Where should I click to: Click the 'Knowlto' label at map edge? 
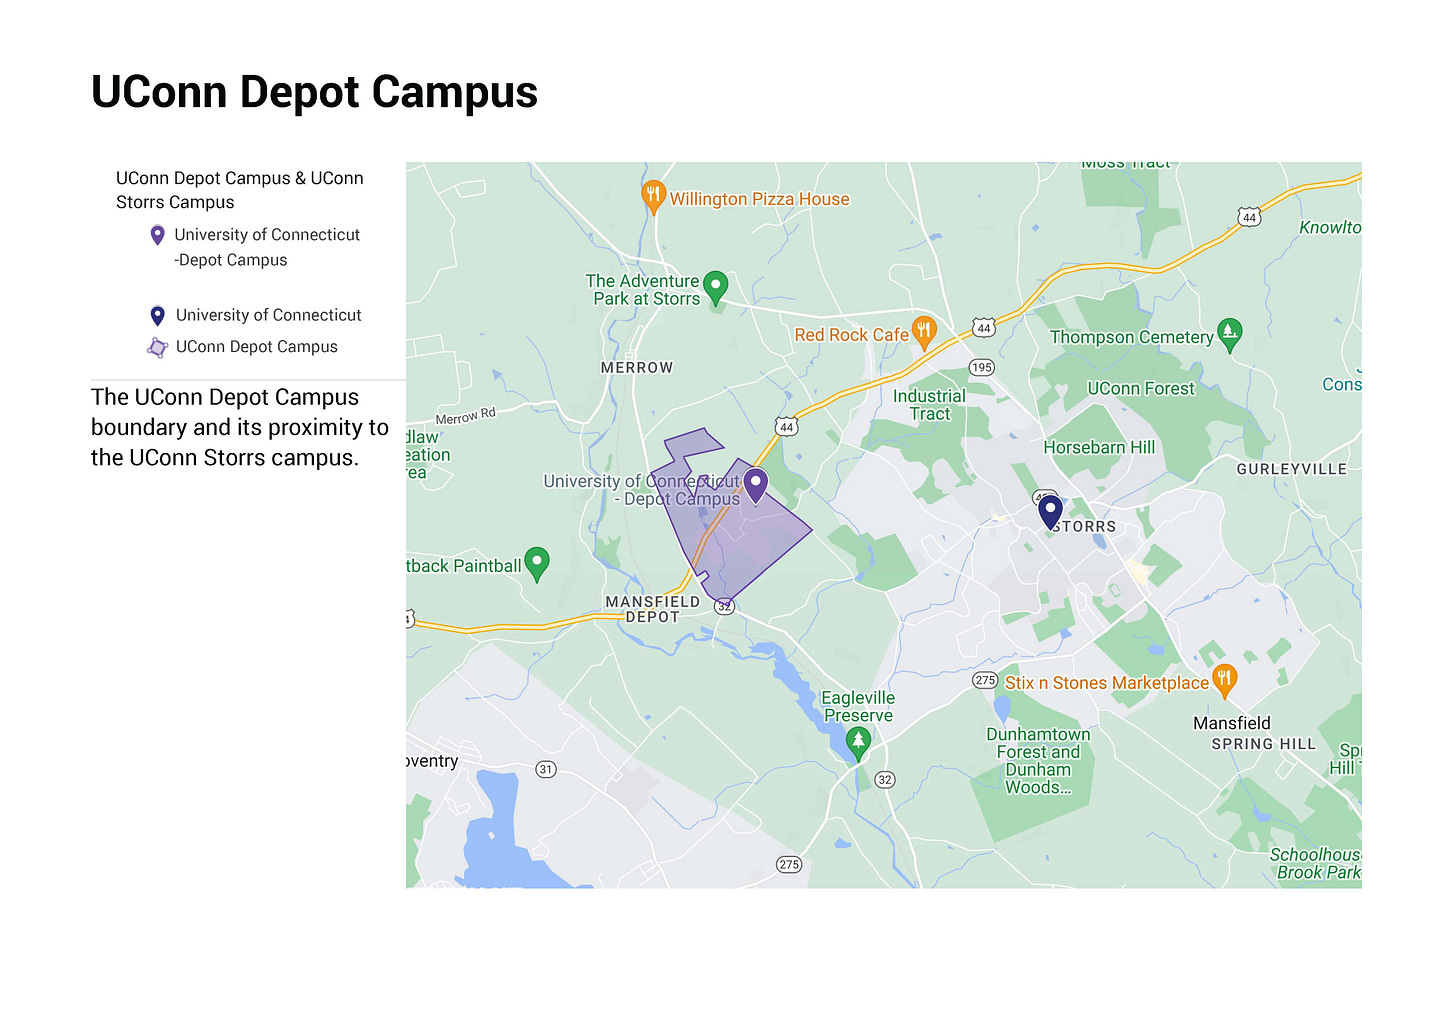pyautogui.click(x=1330, y=228)
